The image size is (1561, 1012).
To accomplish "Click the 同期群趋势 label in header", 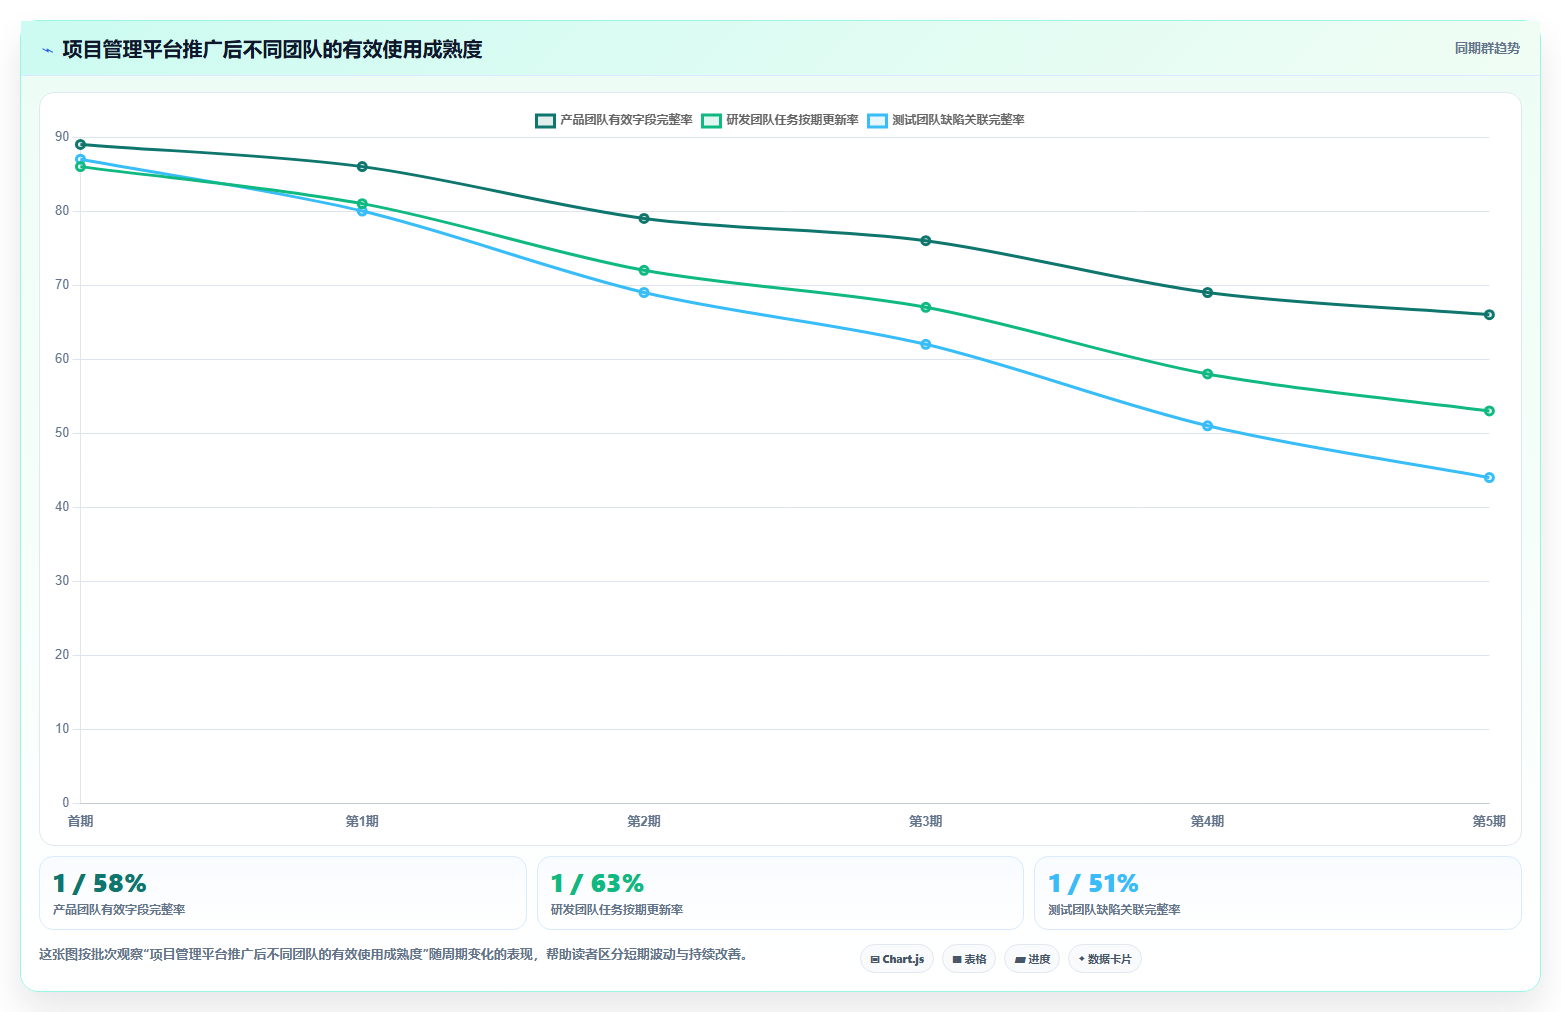I will click(x=1487, y=48).
